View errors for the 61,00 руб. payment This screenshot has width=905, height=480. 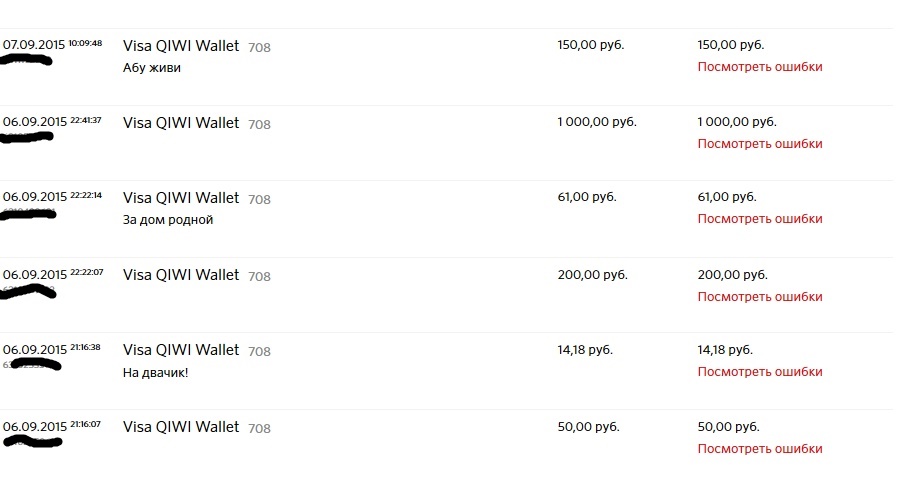[760, 219]
